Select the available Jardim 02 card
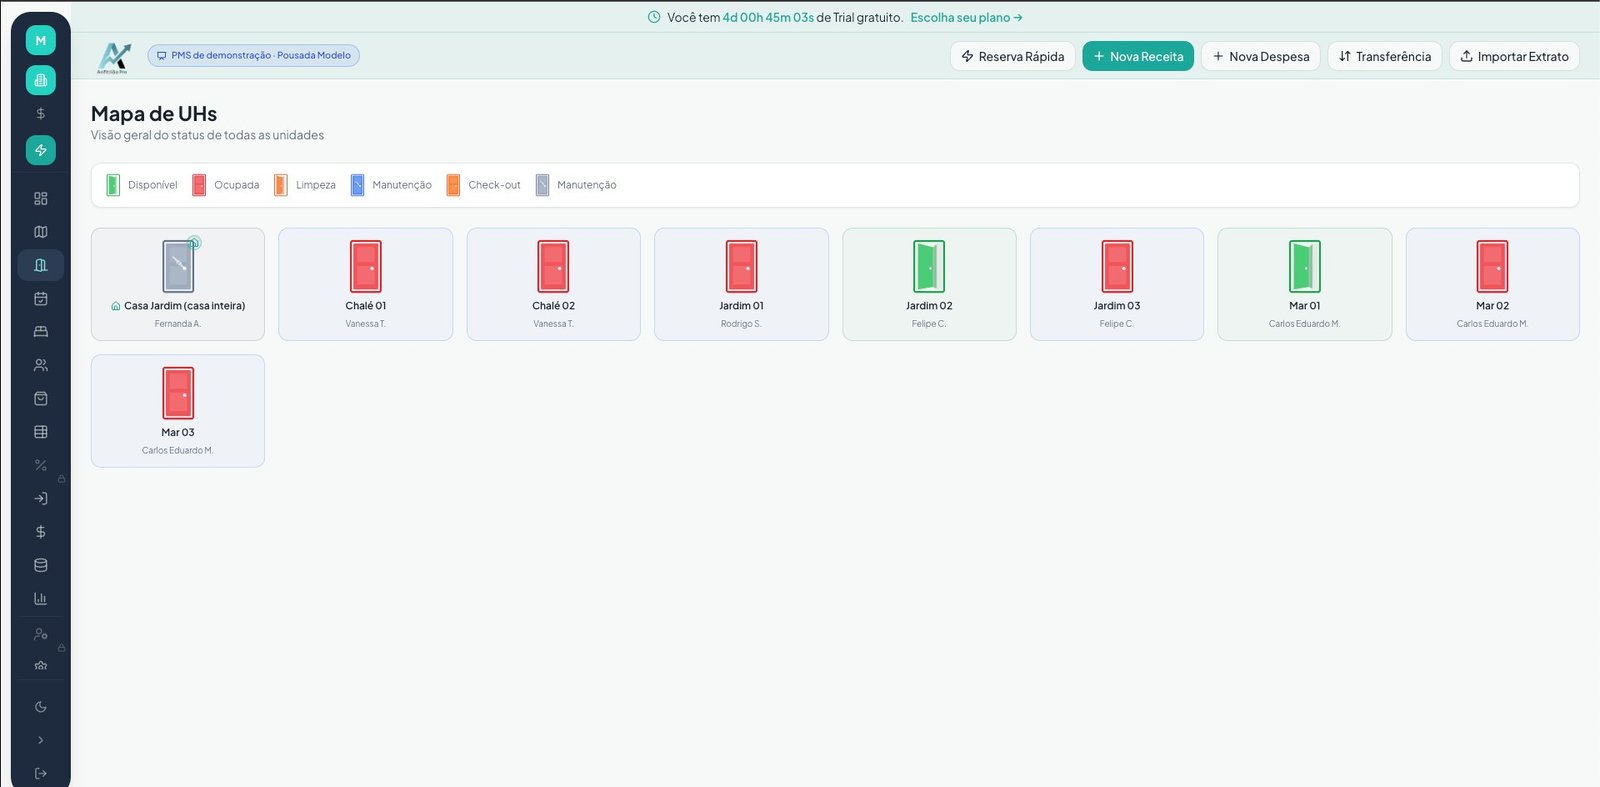1600x787 pixels. [x=929, y=284]
